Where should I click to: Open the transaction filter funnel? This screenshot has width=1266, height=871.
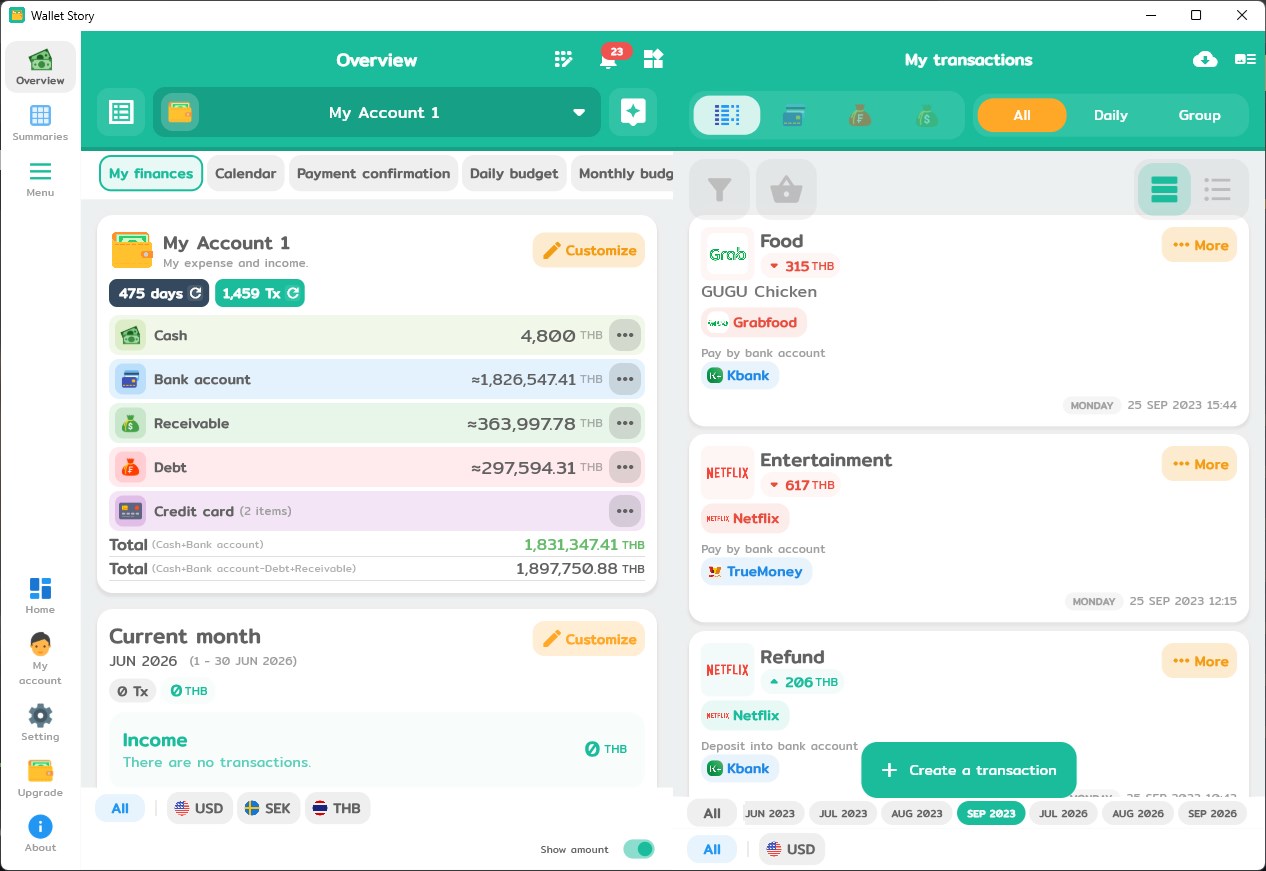[719, 189]
